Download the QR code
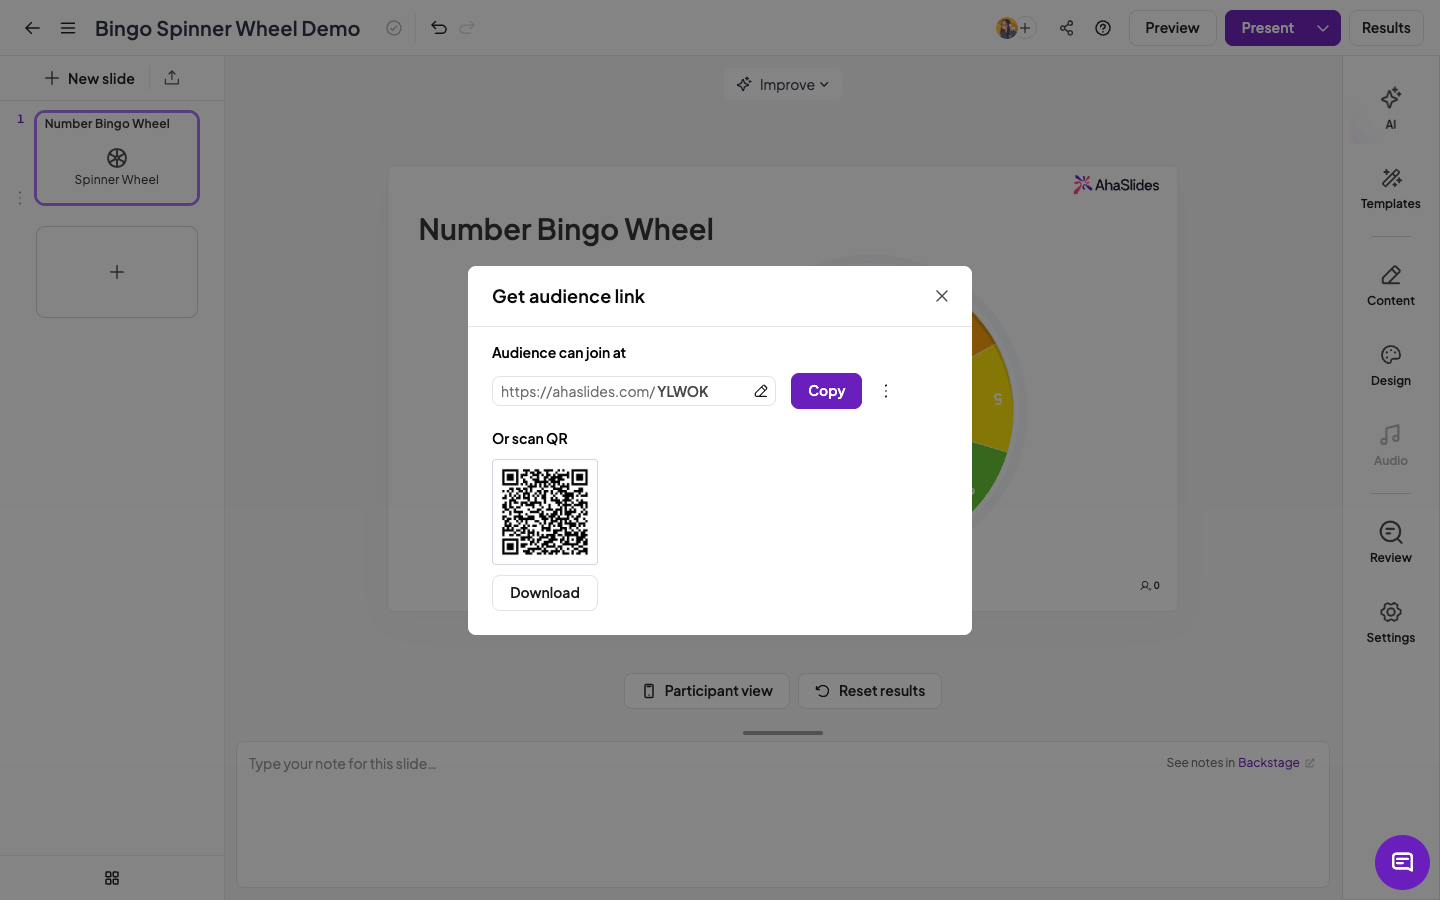1440x900 pixels. (545, 593)
